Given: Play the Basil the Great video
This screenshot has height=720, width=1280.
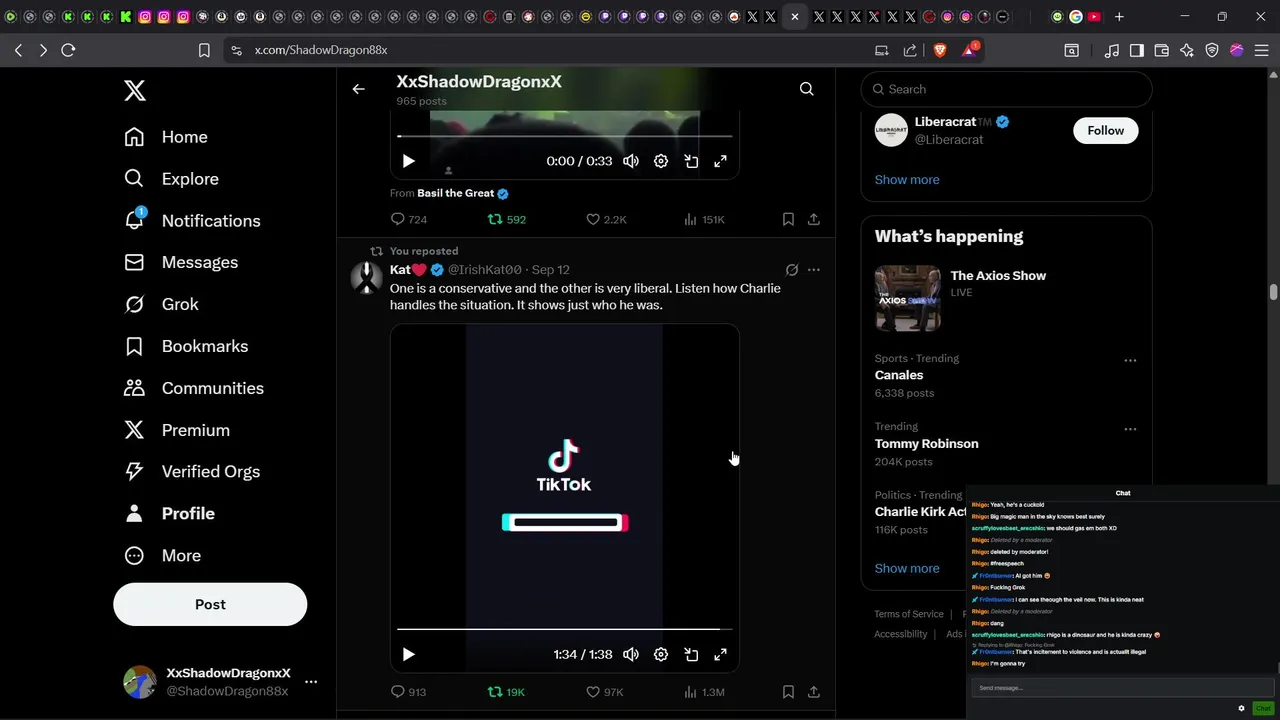Looking at the screenshot, I should pos(408,161).
